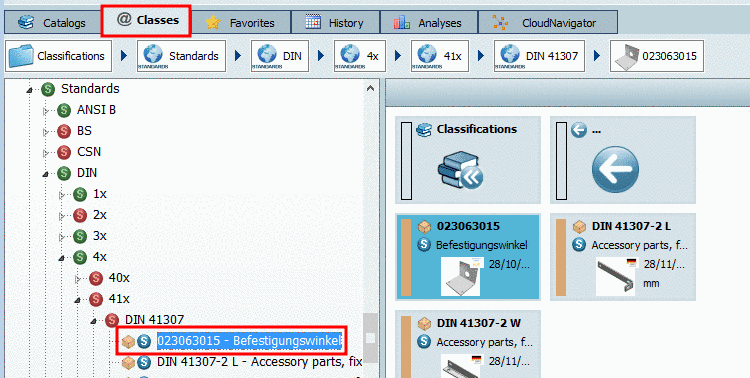This screenshot has width=750, height=378.
Task: Open the Classes tab
Action: pyautogui.click(x=146, y=21)
